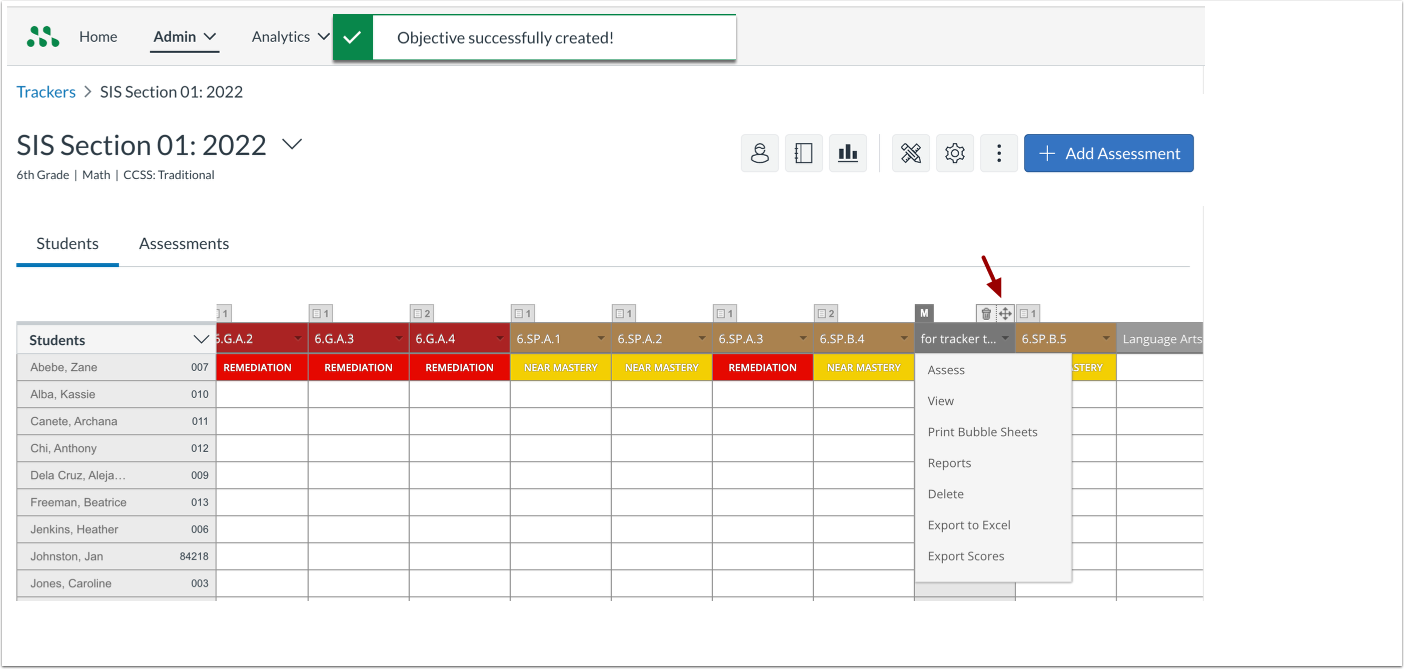Screen dimensions: 1404x669
Task: Open the 6.SP.A.2 column dropdown
Action: pos(702,339)
